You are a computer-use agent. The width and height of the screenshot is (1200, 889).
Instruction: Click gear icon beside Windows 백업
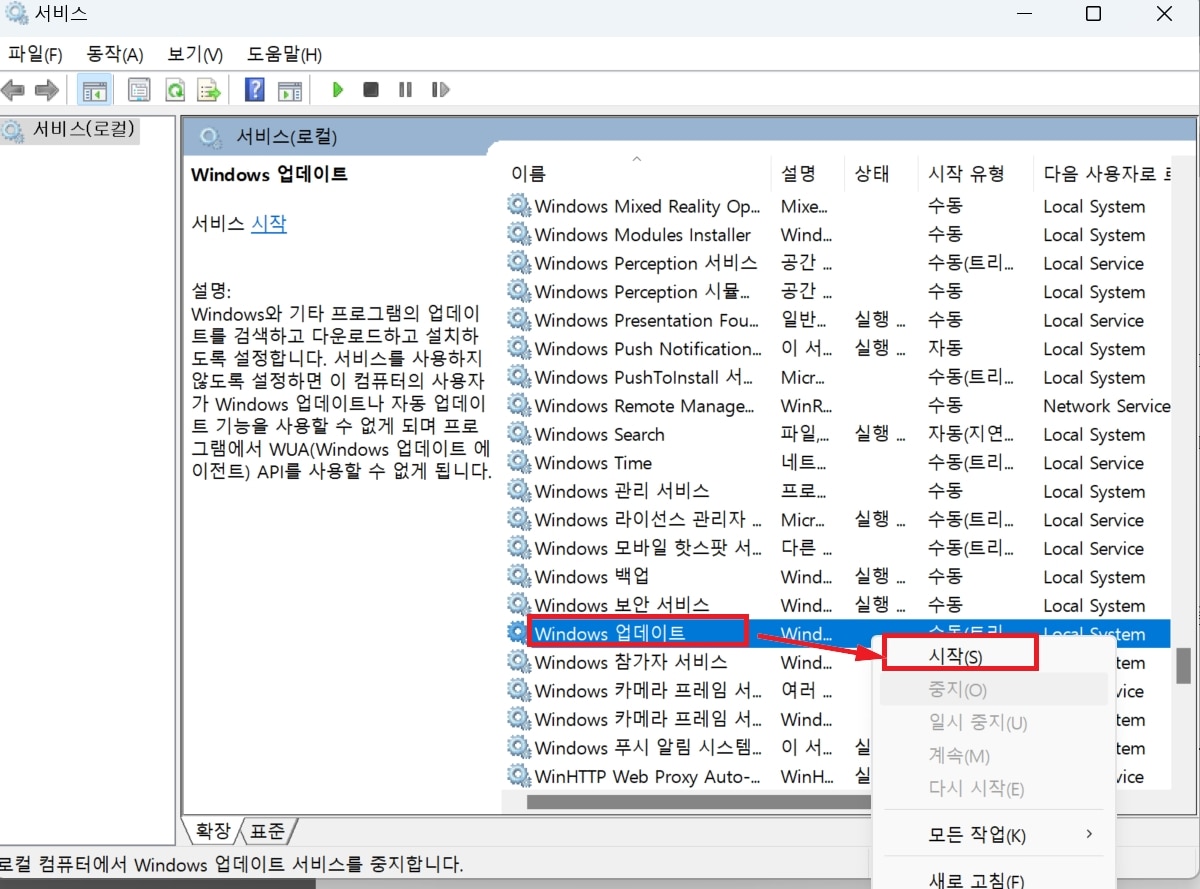coord(518,577)
